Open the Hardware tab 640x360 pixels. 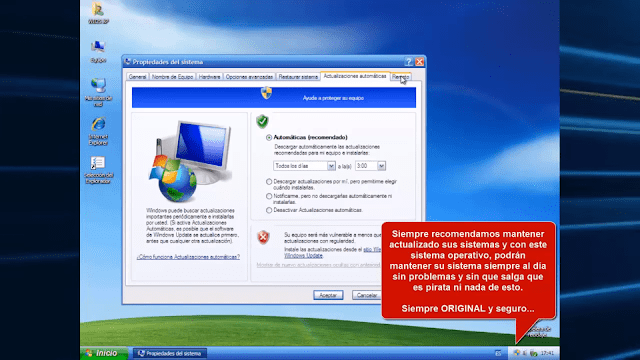point(209,77)
